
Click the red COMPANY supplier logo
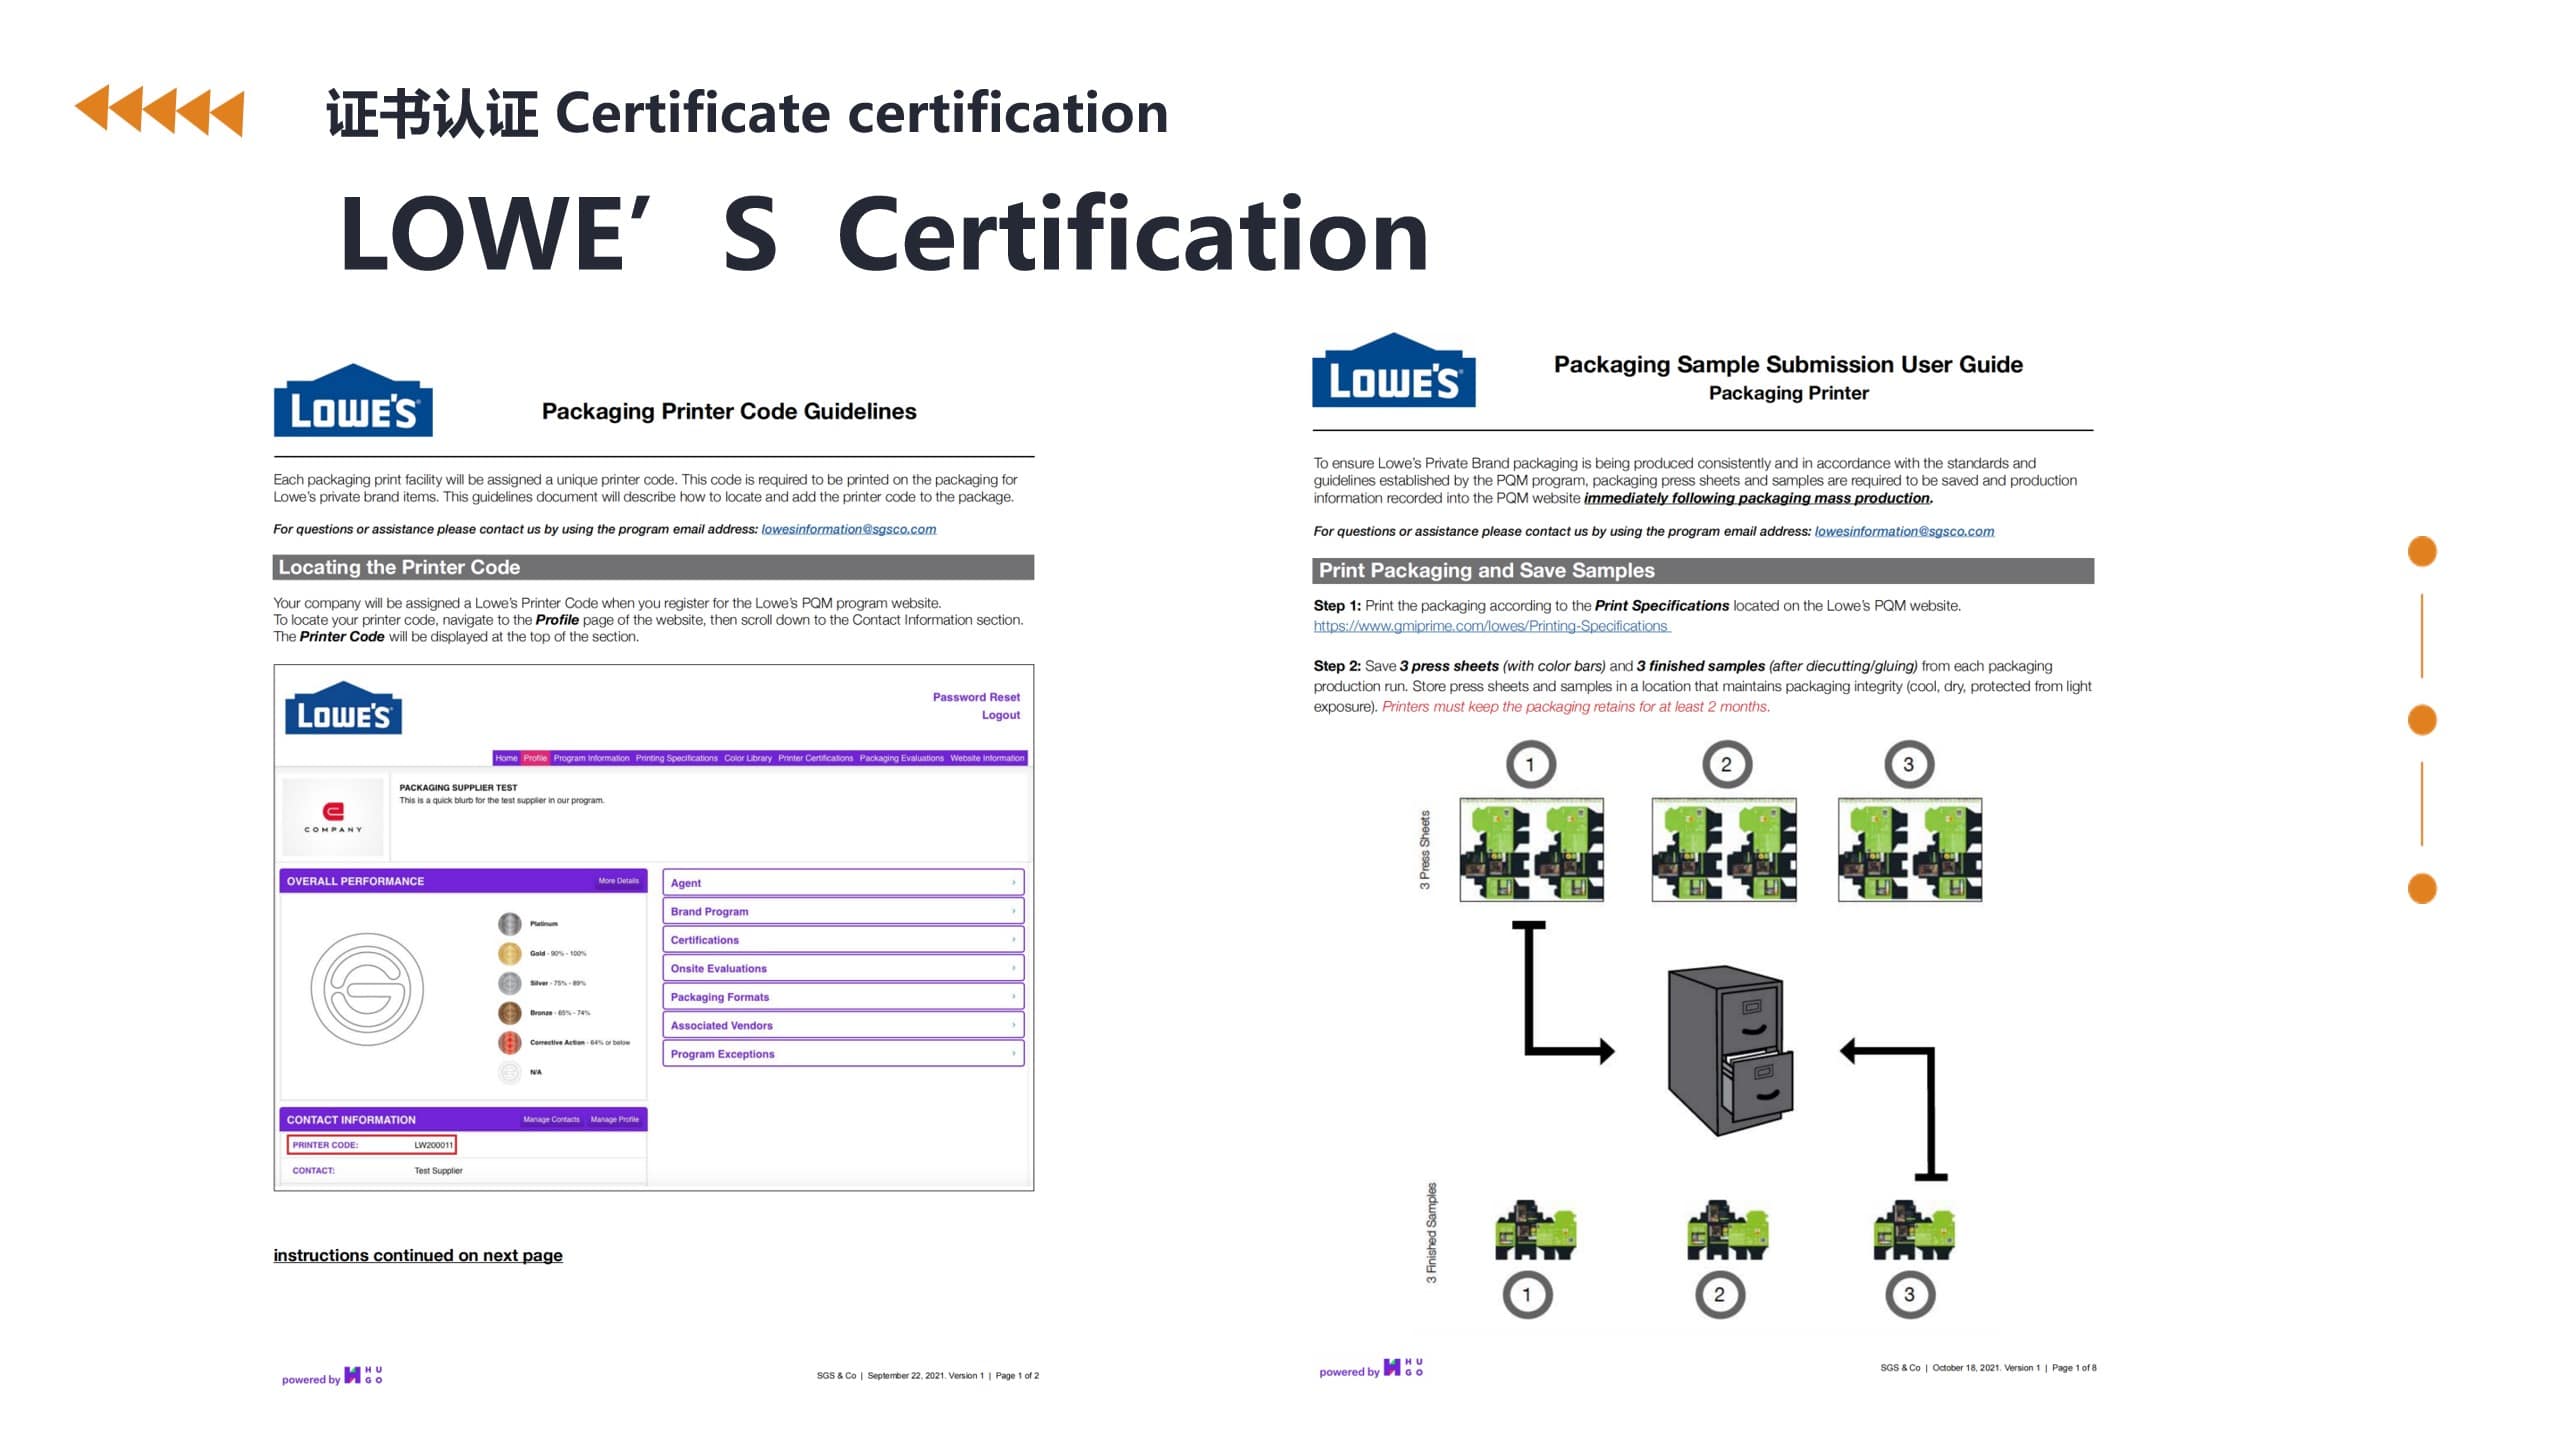pyautogui.click(x=333, y=817)
